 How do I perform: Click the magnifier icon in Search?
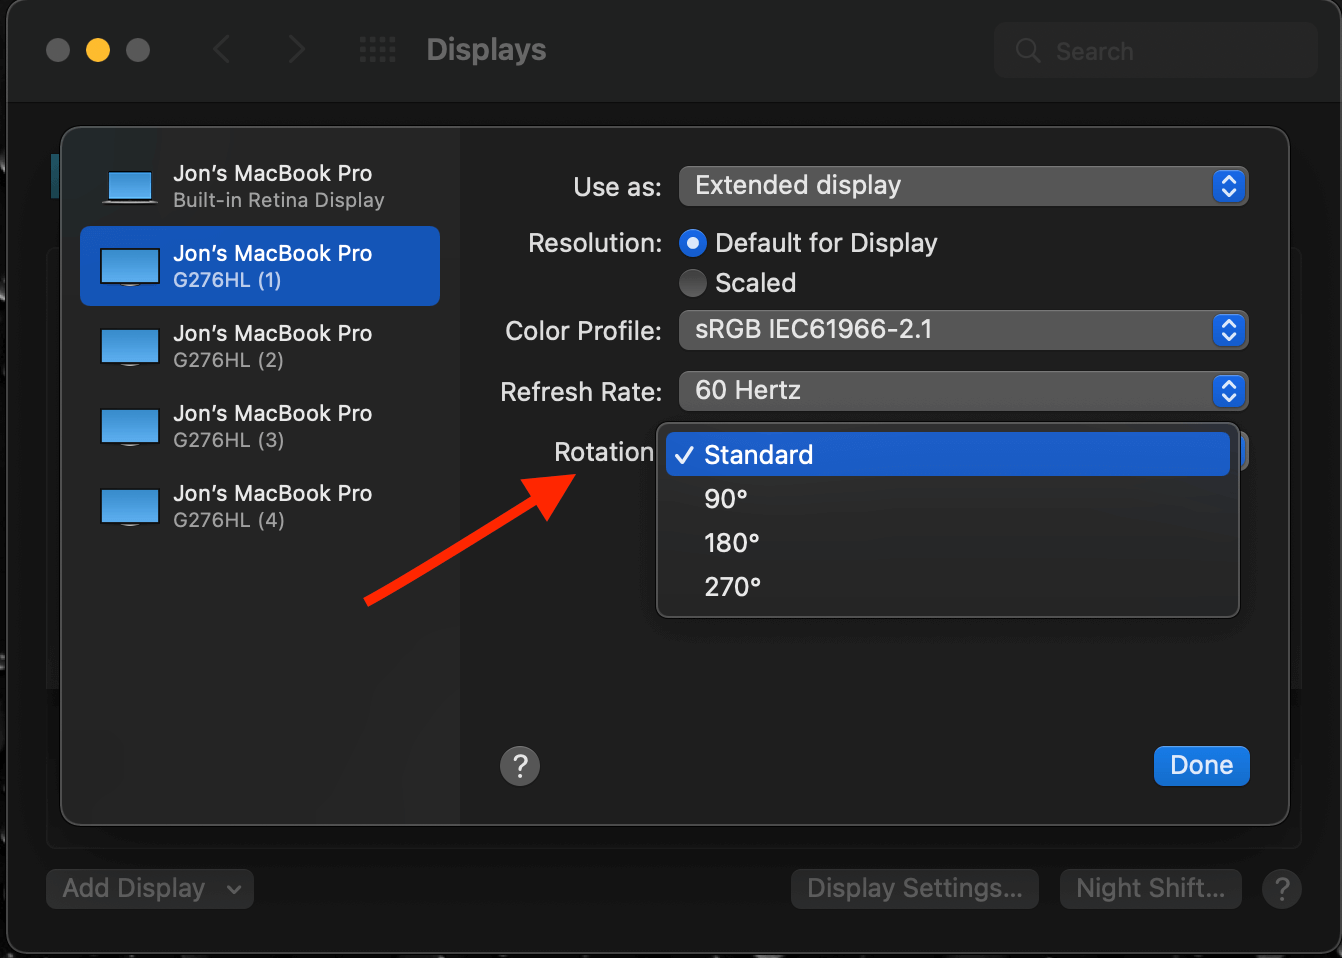click(1028, 50)
